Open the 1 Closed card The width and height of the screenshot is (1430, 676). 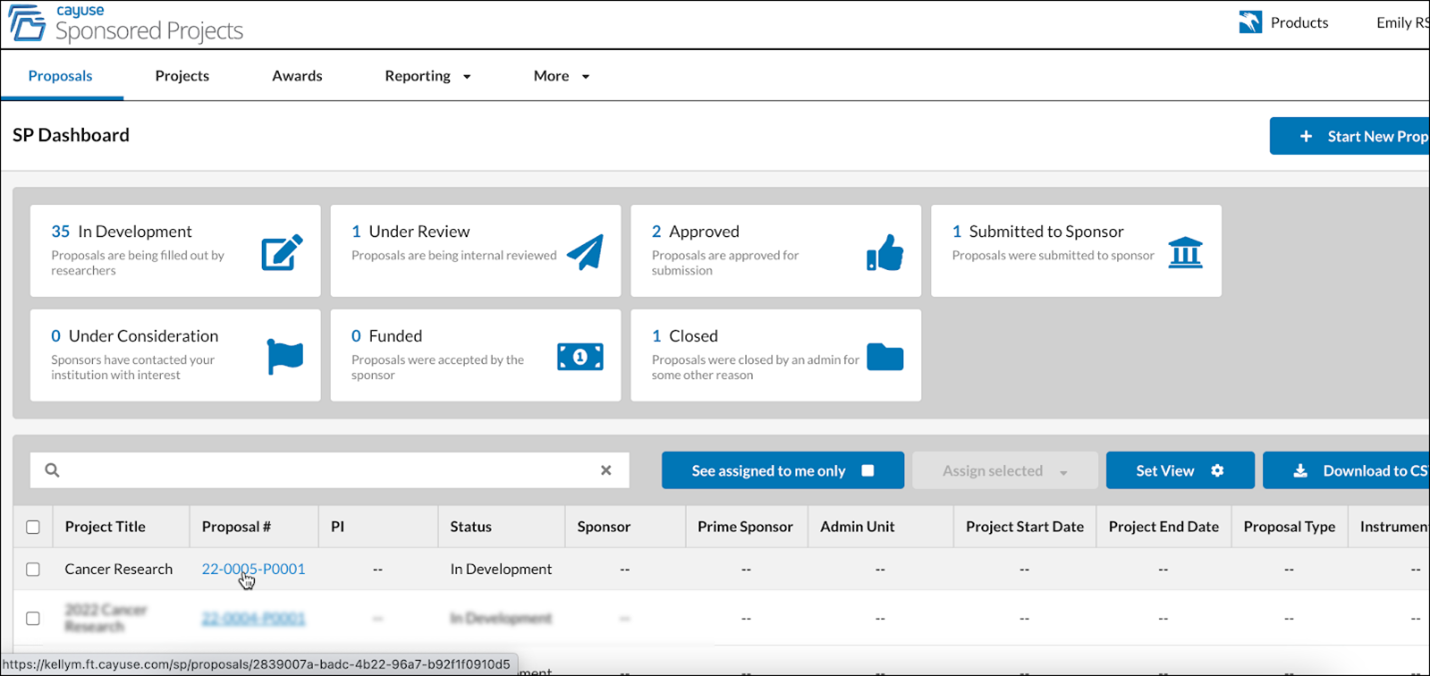[775, 355]
